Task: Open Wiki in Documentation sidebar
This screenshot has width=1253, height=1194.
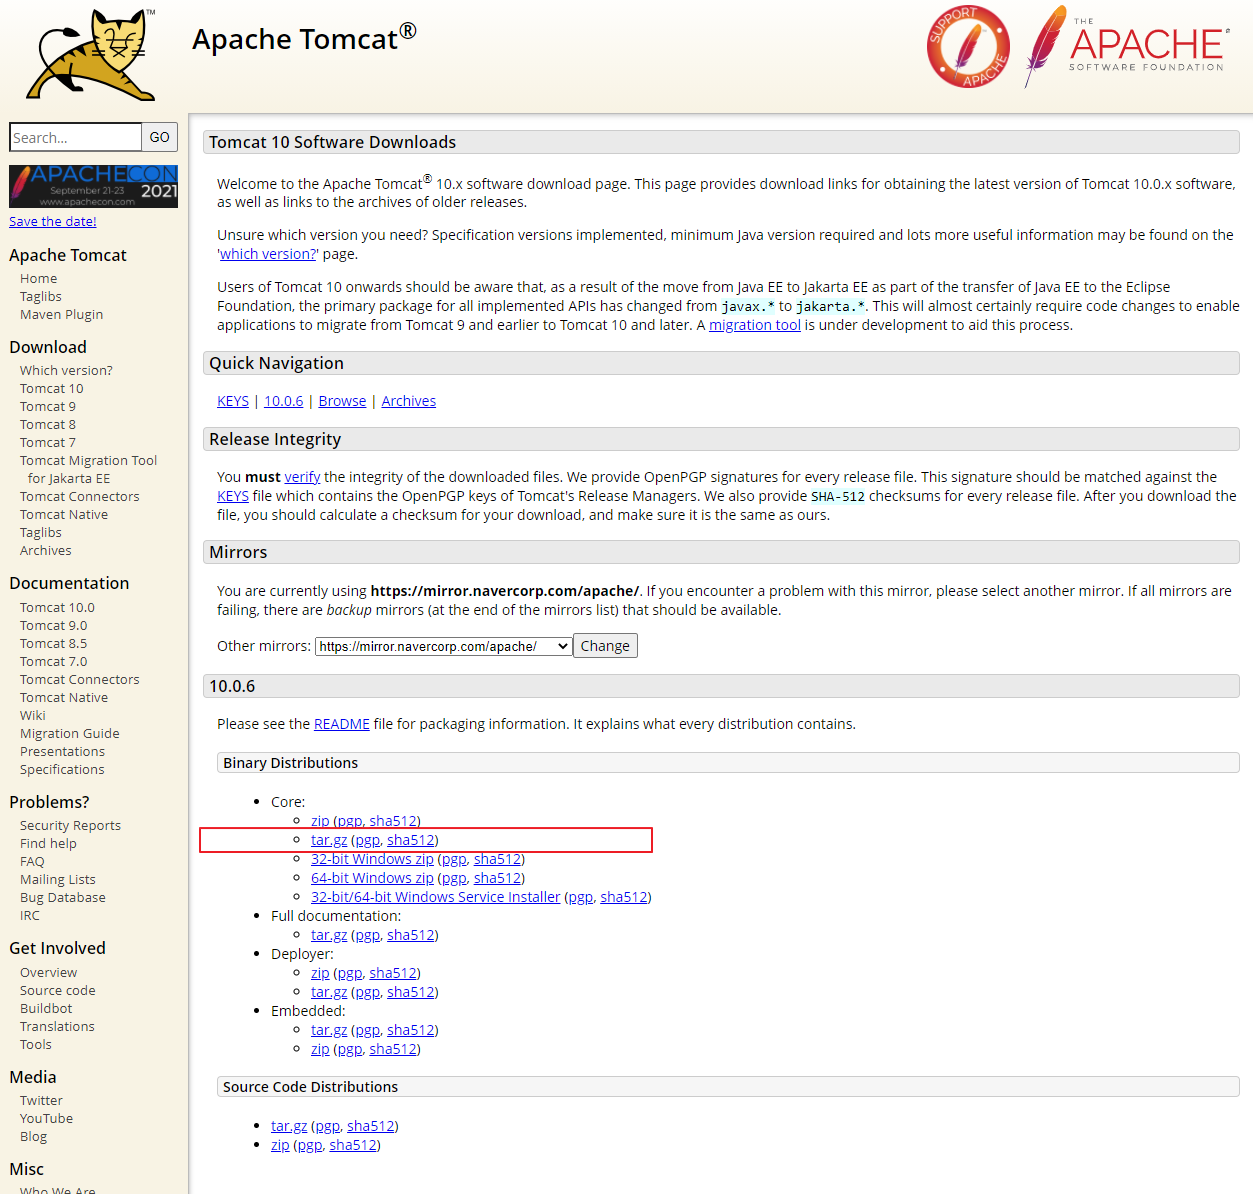Action: coord(33,715)
